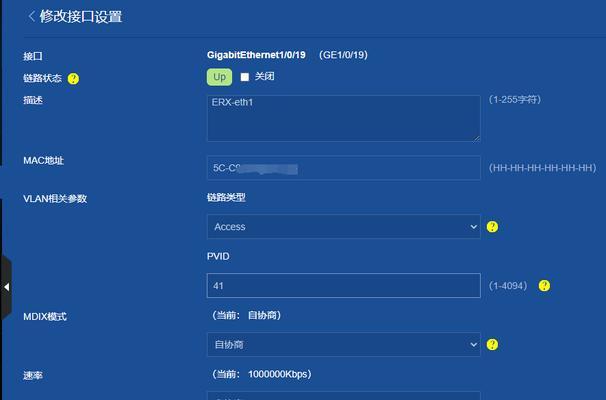Click the (1-4094) range hint
The image size is (606, 400).
pos(508,286)
